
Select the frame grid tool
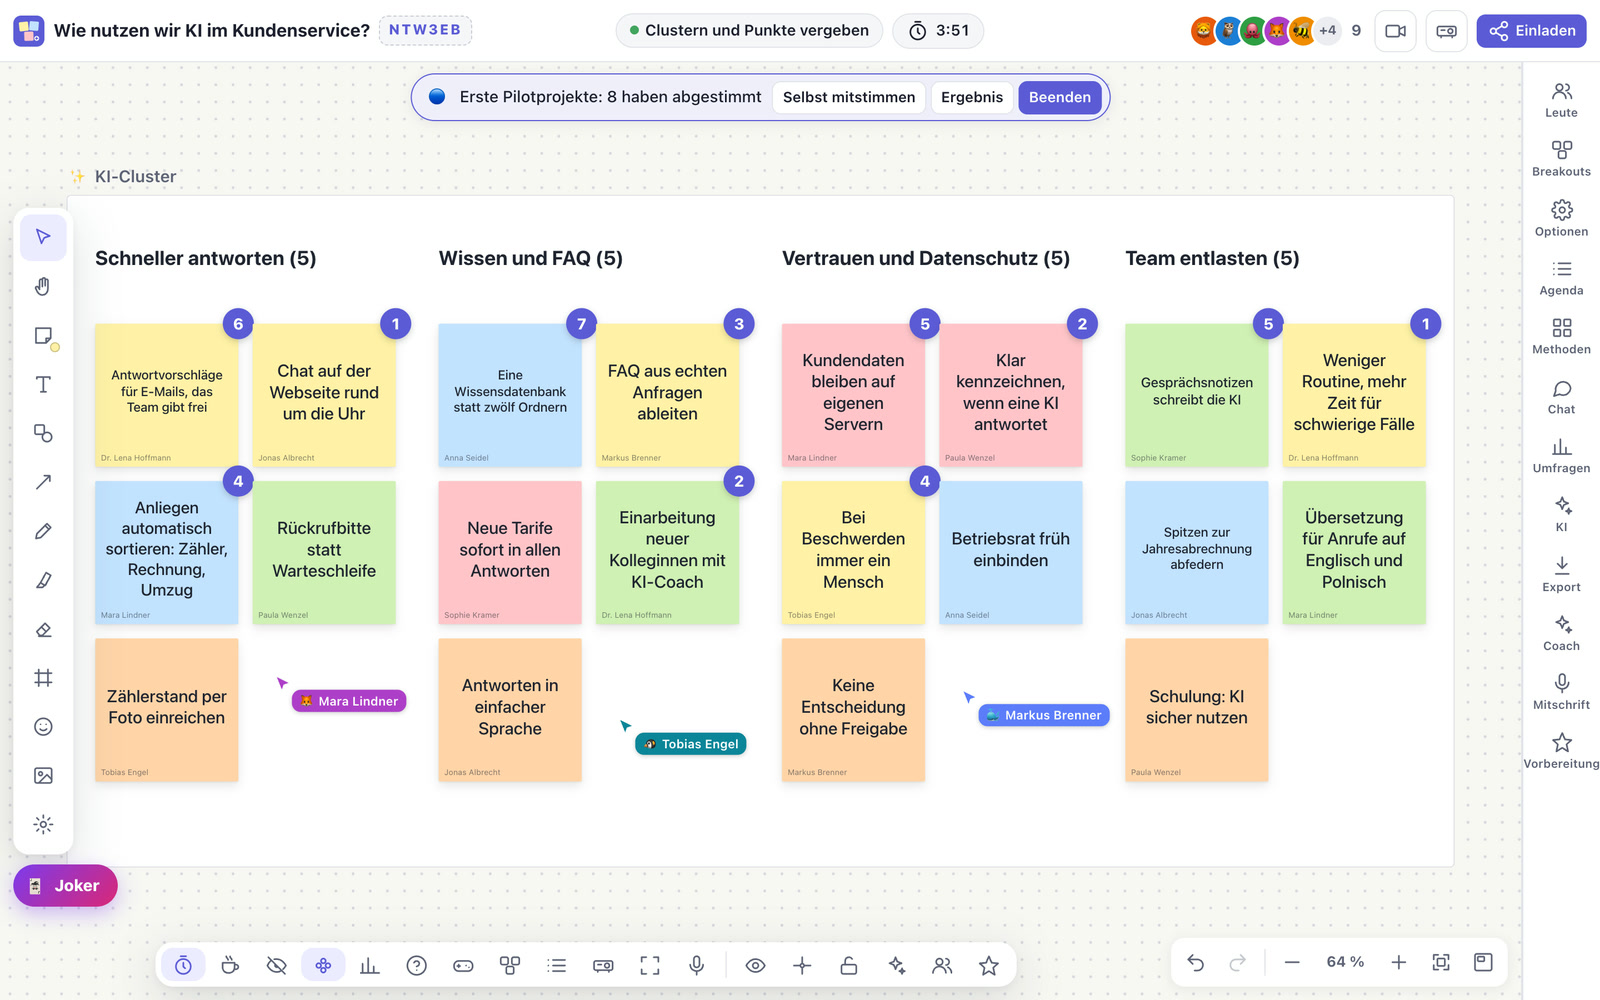click(x=43, y=678)
